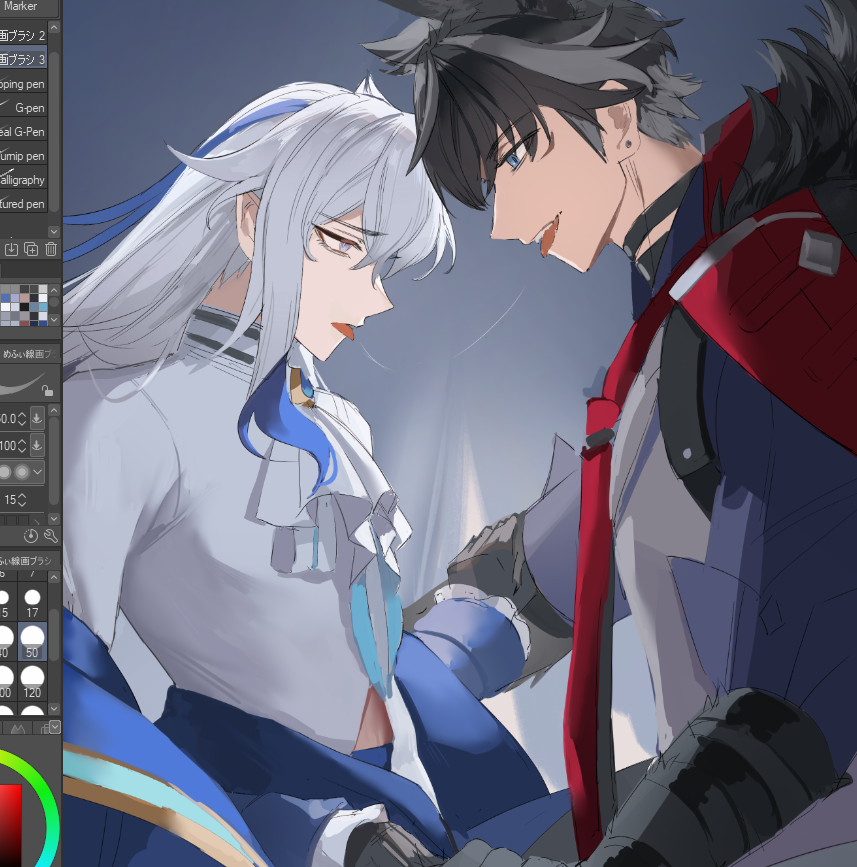Screen dimensions: 857x867
Task: Click brush size presets scroll-up arrow
Action: pyautogui.click(x=54, y=577)
